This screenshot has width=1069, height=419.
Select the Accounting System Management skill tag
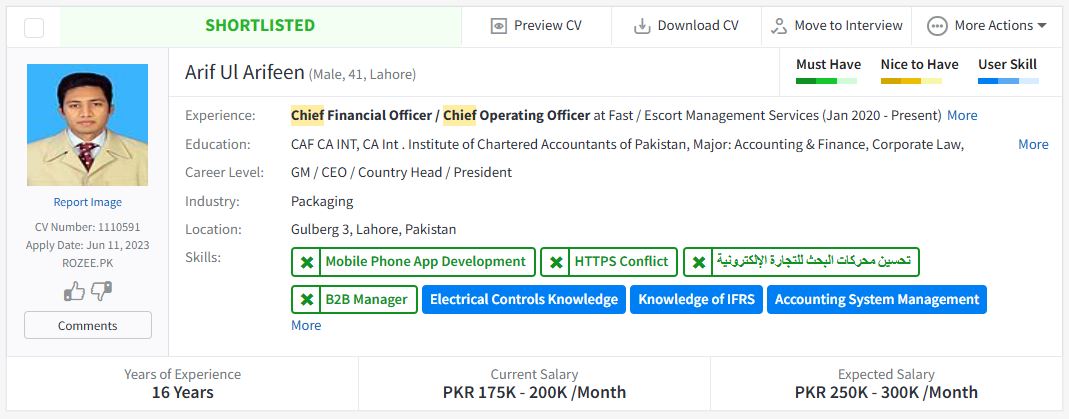click(877, 299)
